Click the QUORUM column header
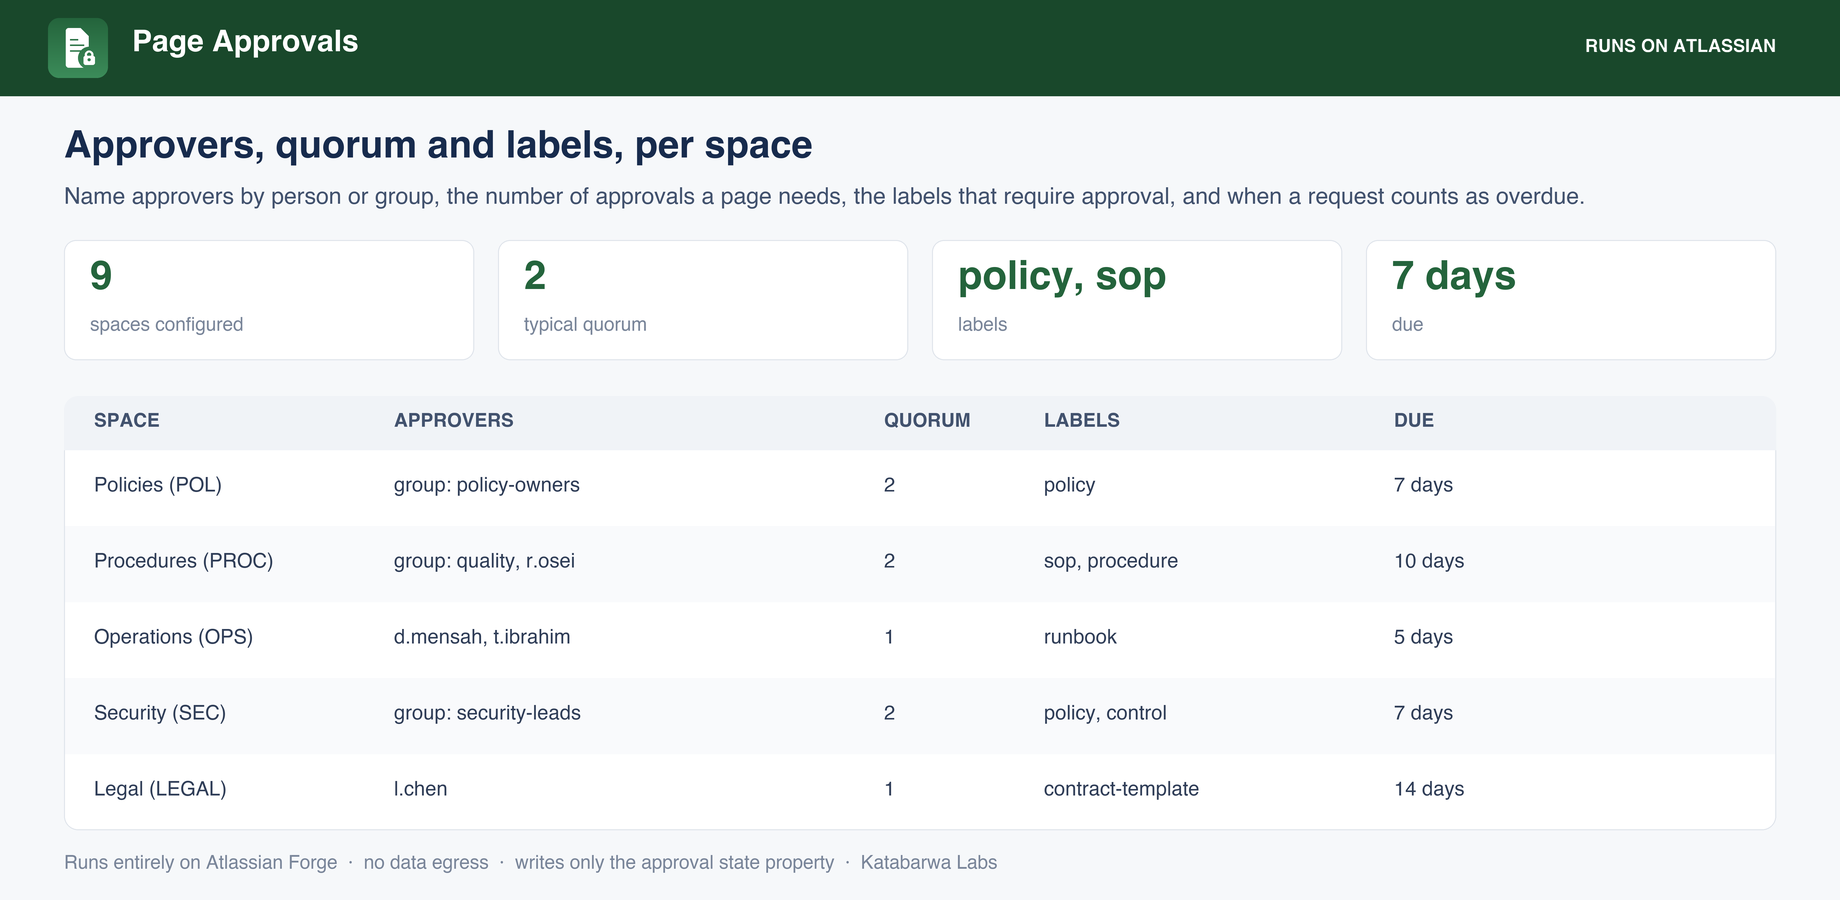The image size is (1840, 900). 927,420
